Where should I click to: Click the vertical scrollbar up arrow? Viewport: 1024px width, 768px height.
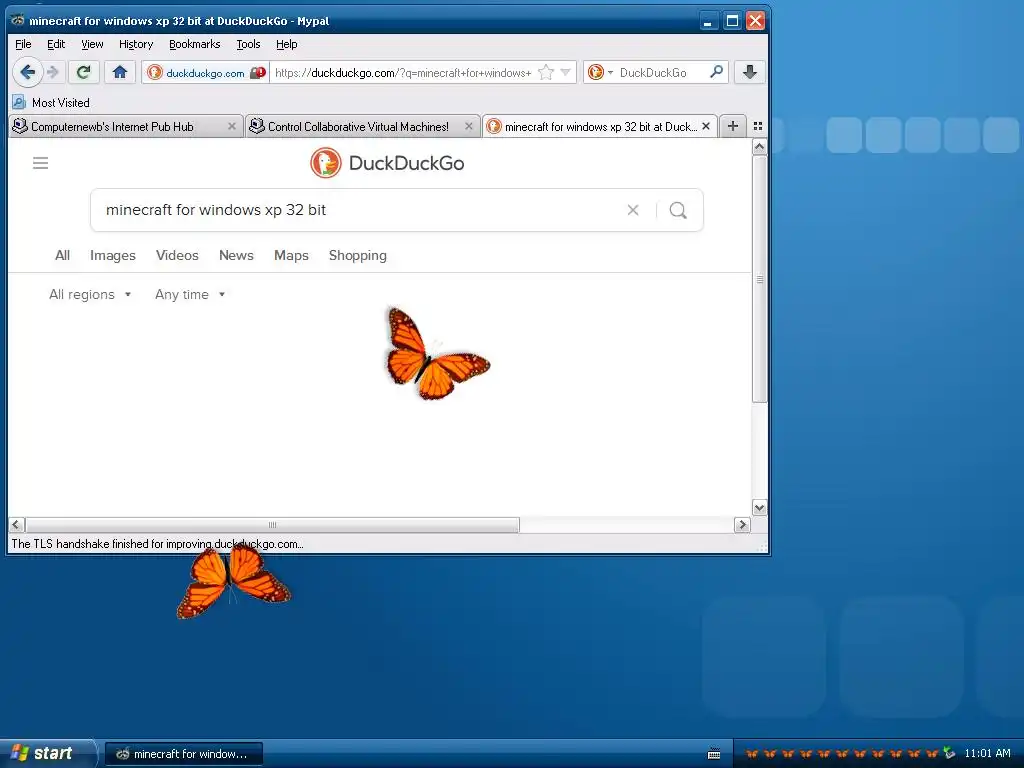[759, 147]
